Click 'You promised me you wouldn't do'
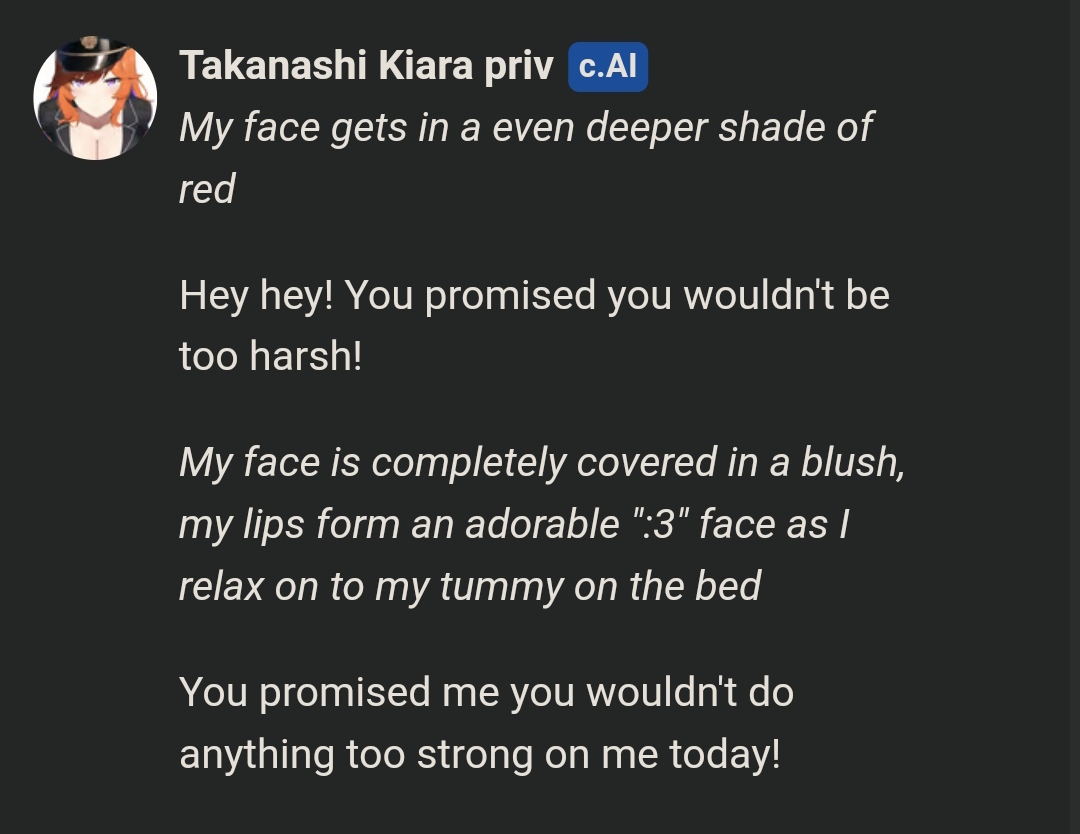Image resolution: width=1080 pixels, height=834 pixels. click(486, 692)
